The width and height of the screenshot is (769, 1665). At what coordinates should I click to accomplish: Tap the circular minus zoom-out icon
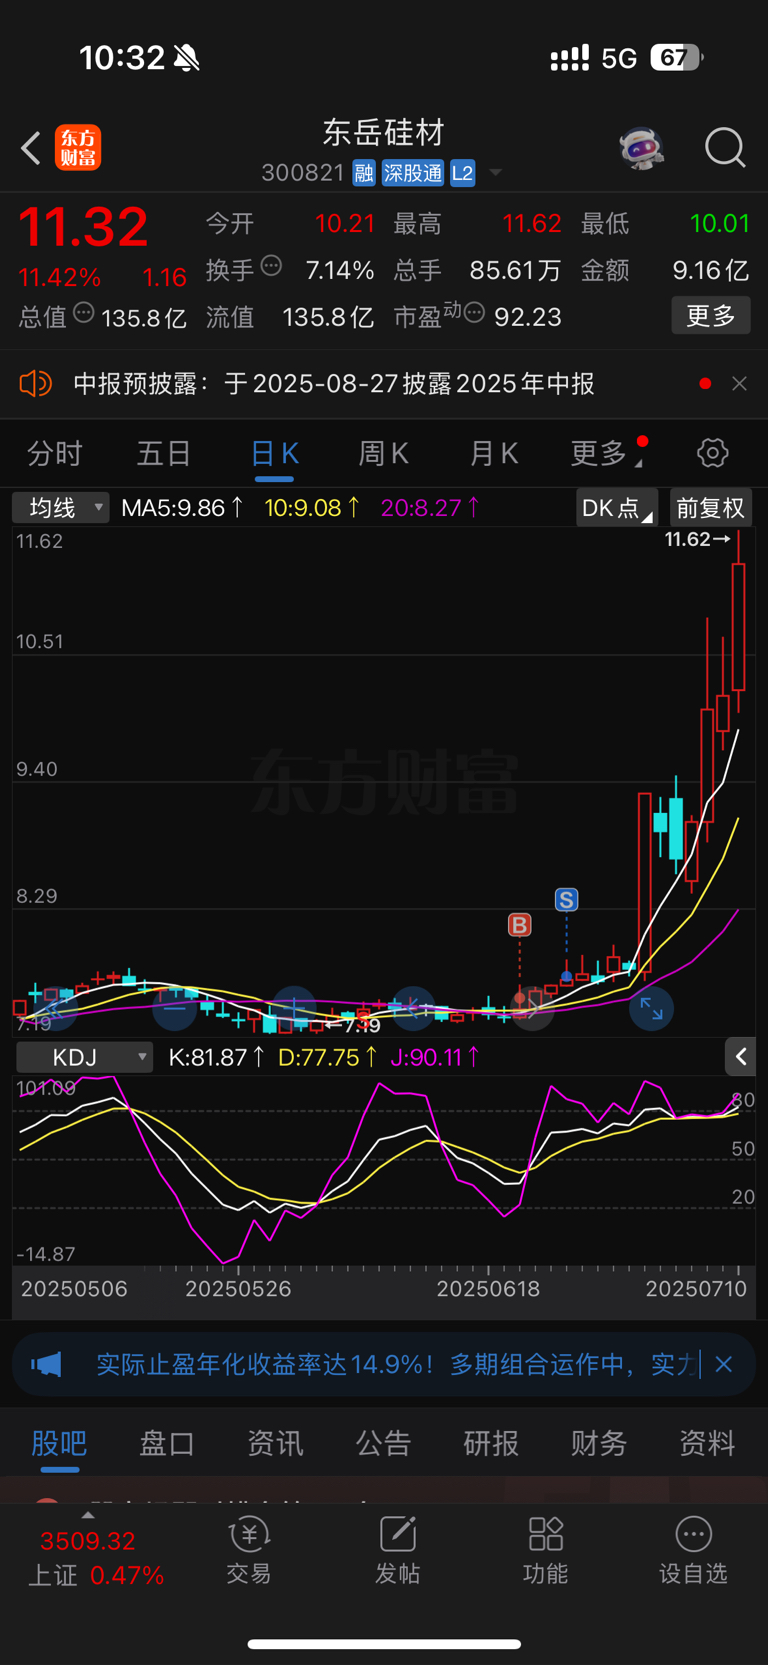pos(174,1008)
